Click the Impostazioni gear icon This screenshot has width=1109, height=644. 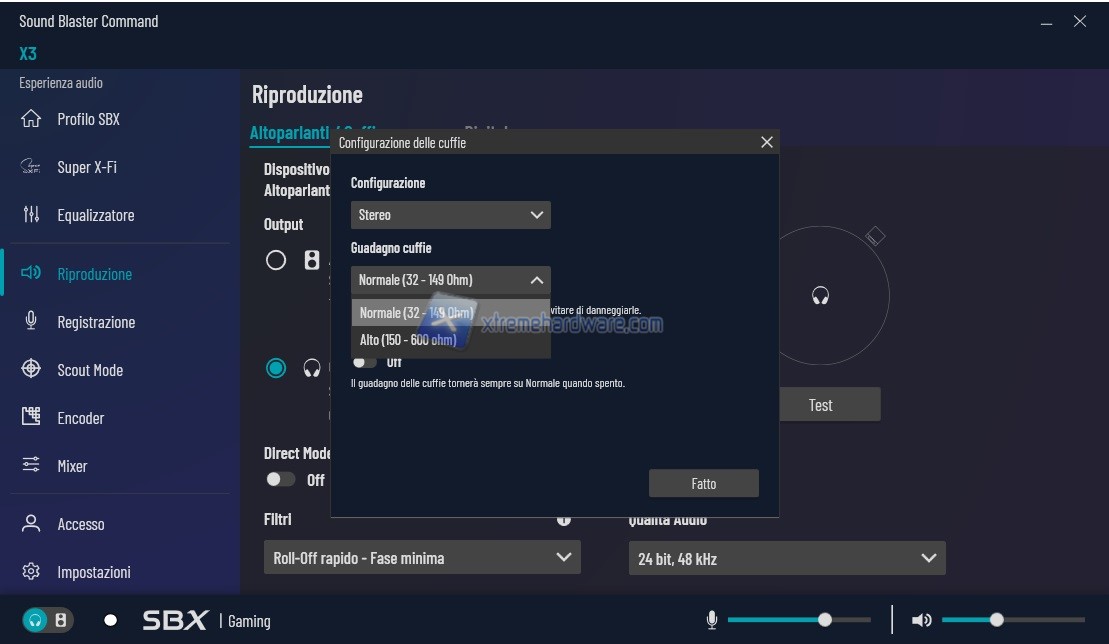(31, 572)
